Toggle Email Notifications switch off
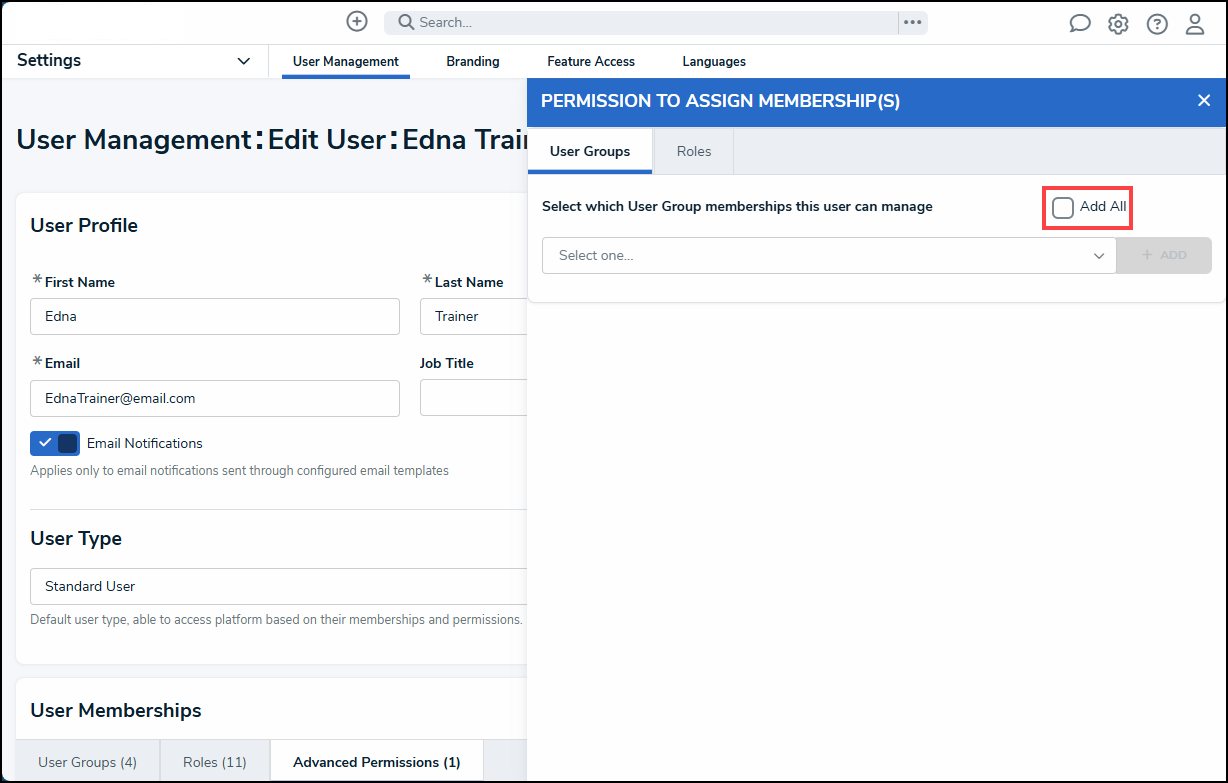This screenshot has width=1228, height=783. point(55,443)
